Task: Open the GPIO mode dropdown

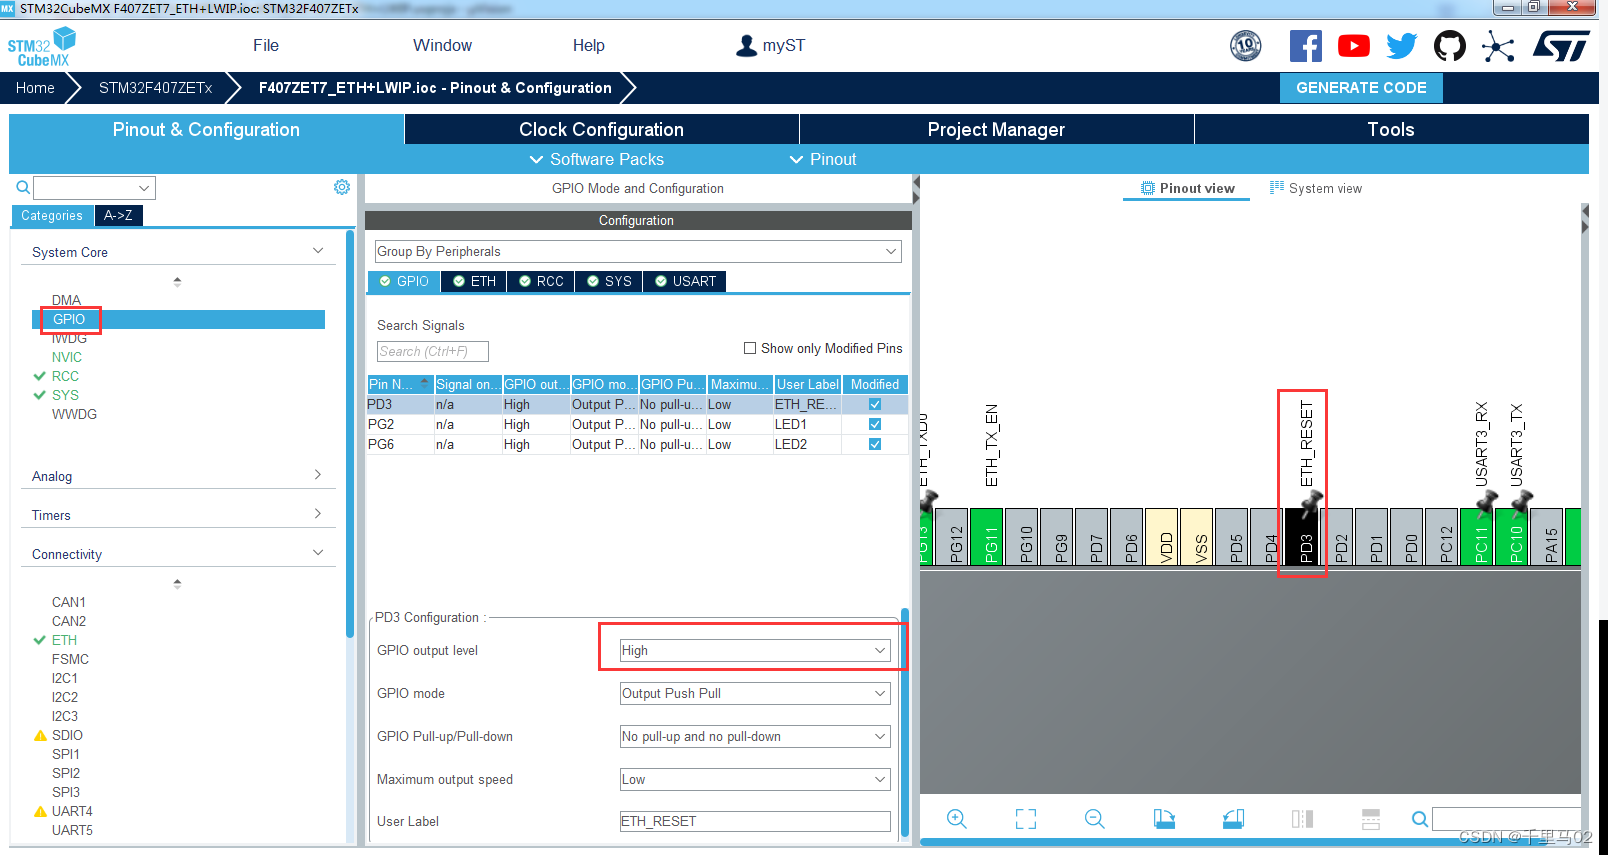Action: 755,693
